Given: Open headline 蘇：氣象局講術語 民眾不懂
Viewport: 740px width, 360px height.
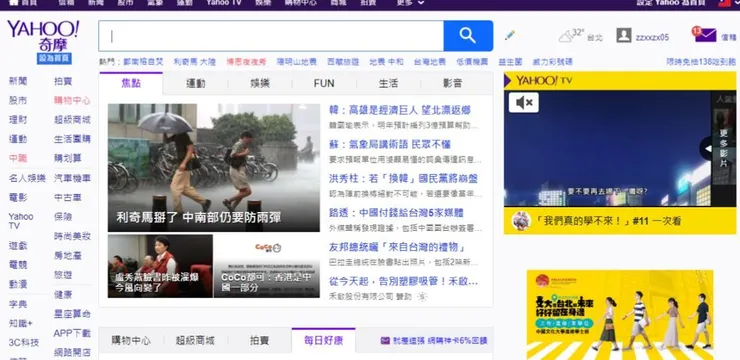Looking at the screenshot, I should 389,144.
